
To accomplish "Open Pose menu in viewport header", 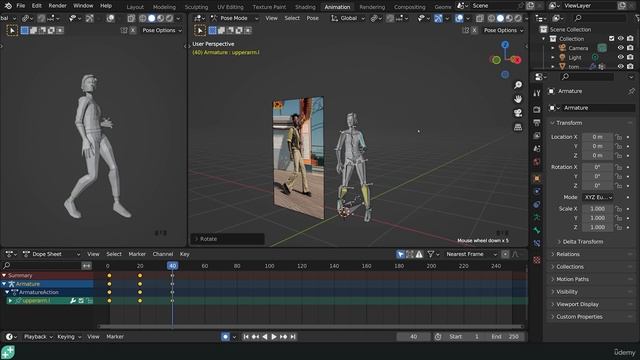I will click(313, 18).
